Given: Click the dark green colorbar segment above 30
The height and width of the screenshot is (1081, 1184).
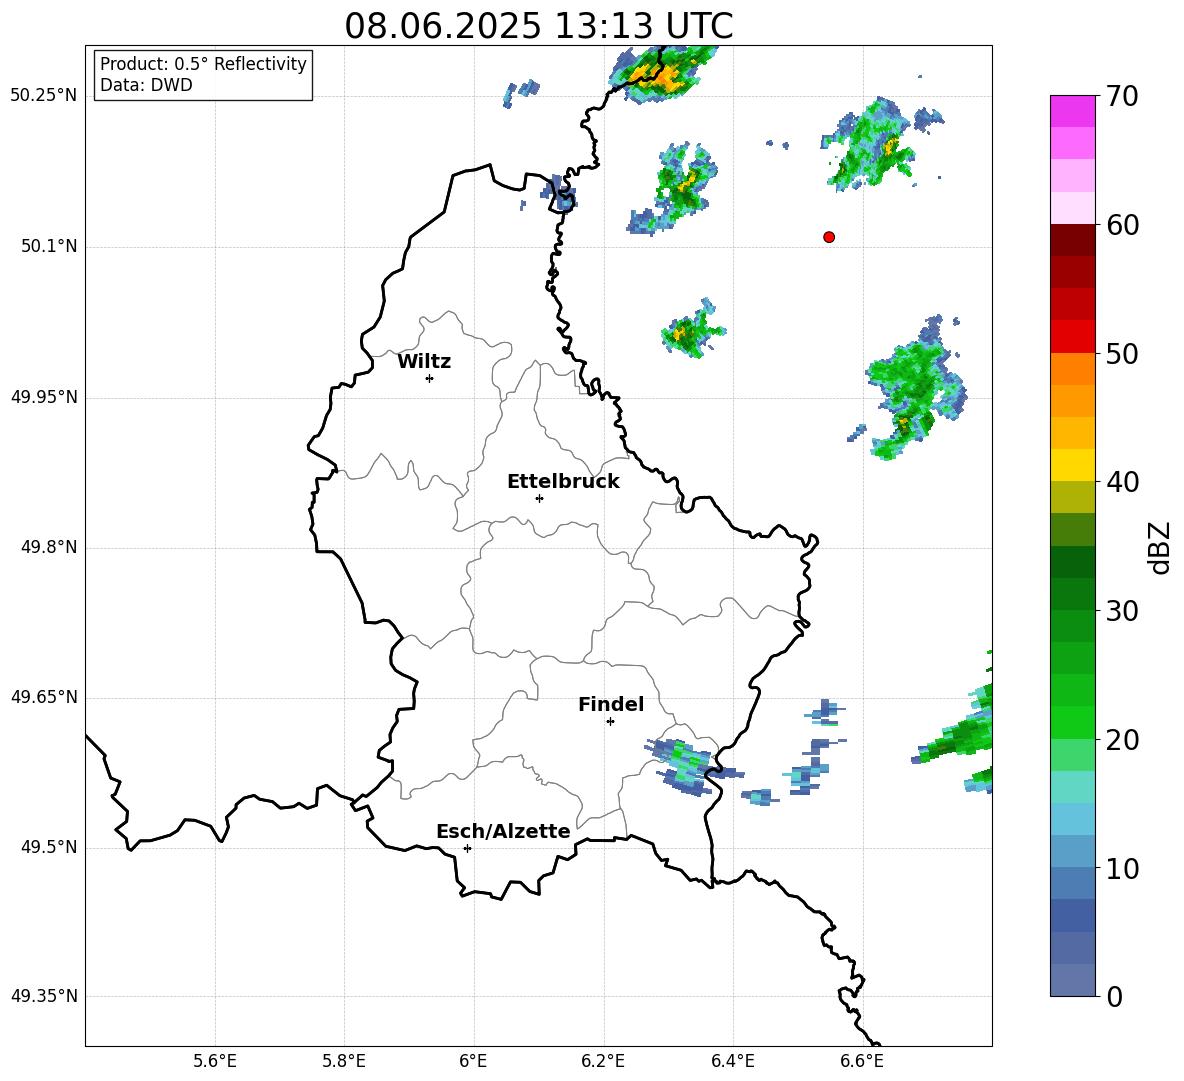Looking at the screenshot, I should point(1072,594).
